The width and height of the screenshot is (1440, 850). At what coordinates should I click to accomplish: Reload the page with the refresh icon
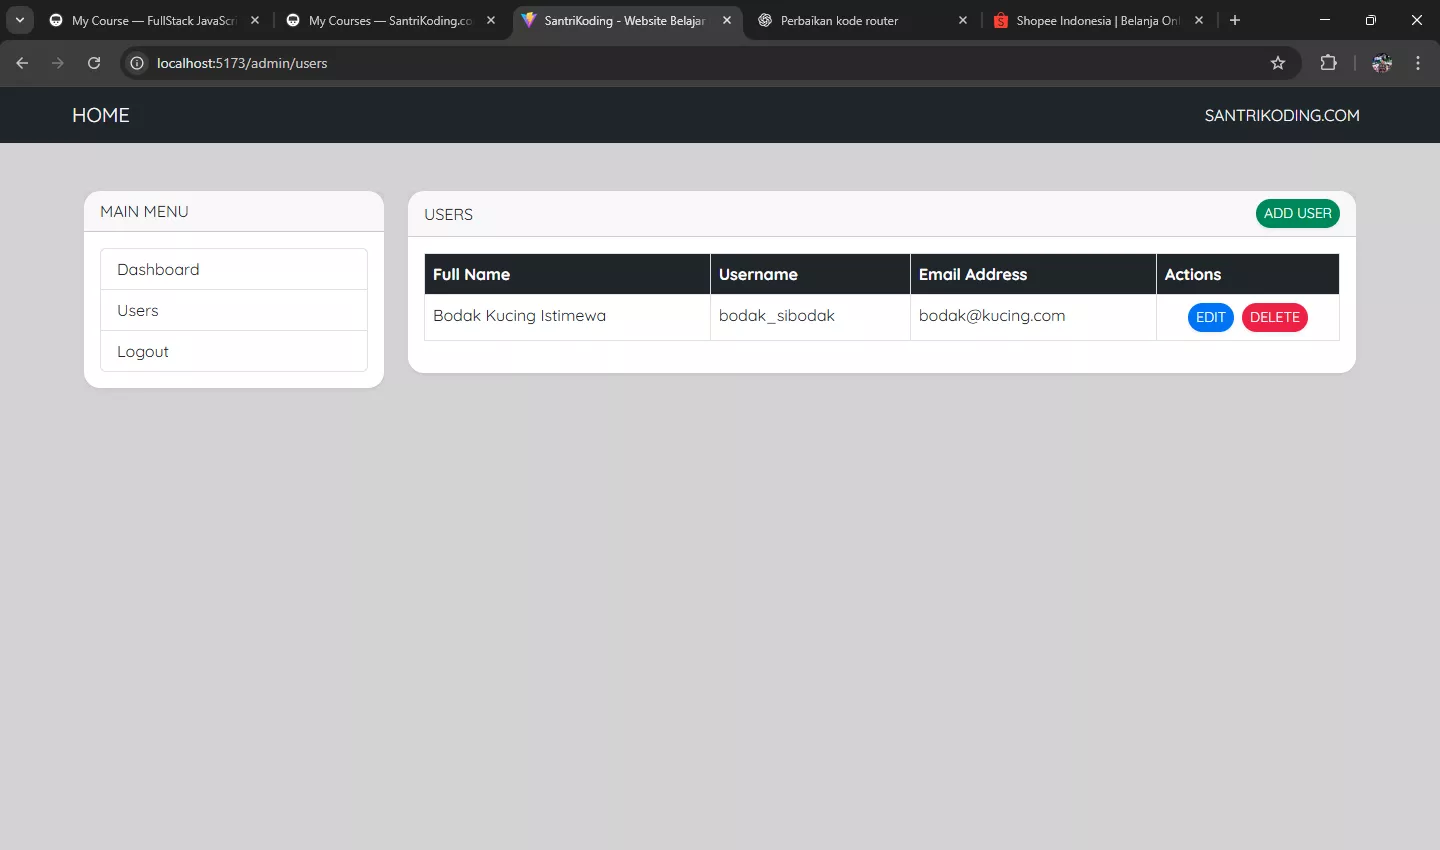point(94,63)
